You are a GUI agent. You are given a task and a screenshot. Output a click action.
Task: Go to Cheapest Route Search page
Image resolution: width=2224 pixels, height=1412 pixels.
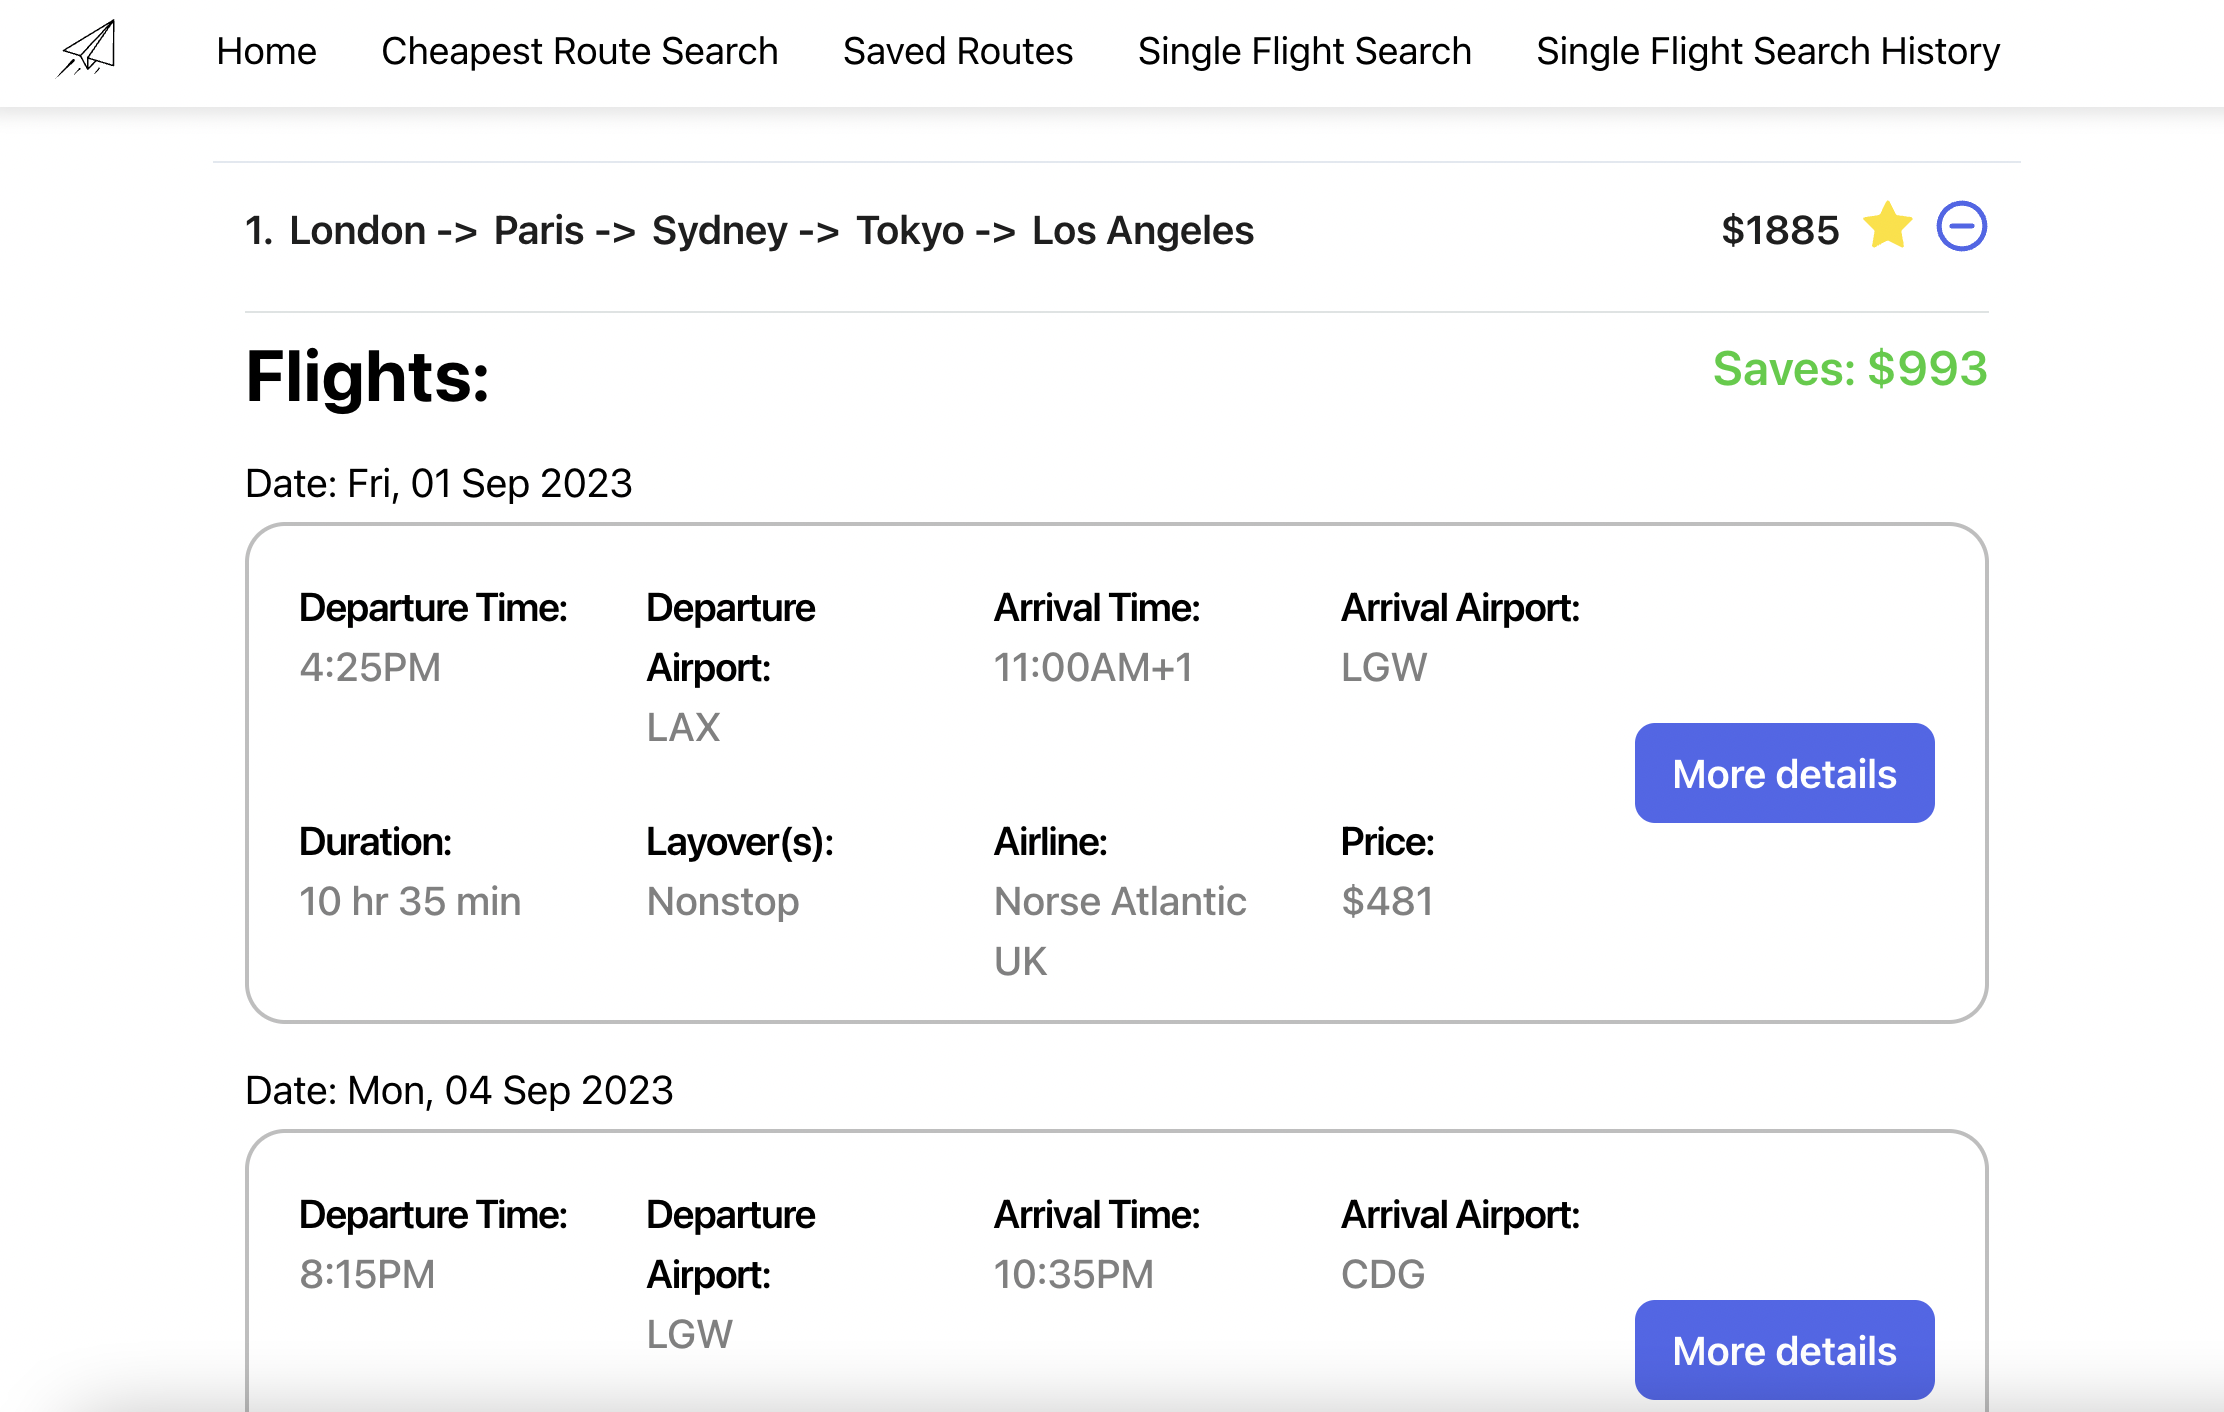click(x=579, y=51)
